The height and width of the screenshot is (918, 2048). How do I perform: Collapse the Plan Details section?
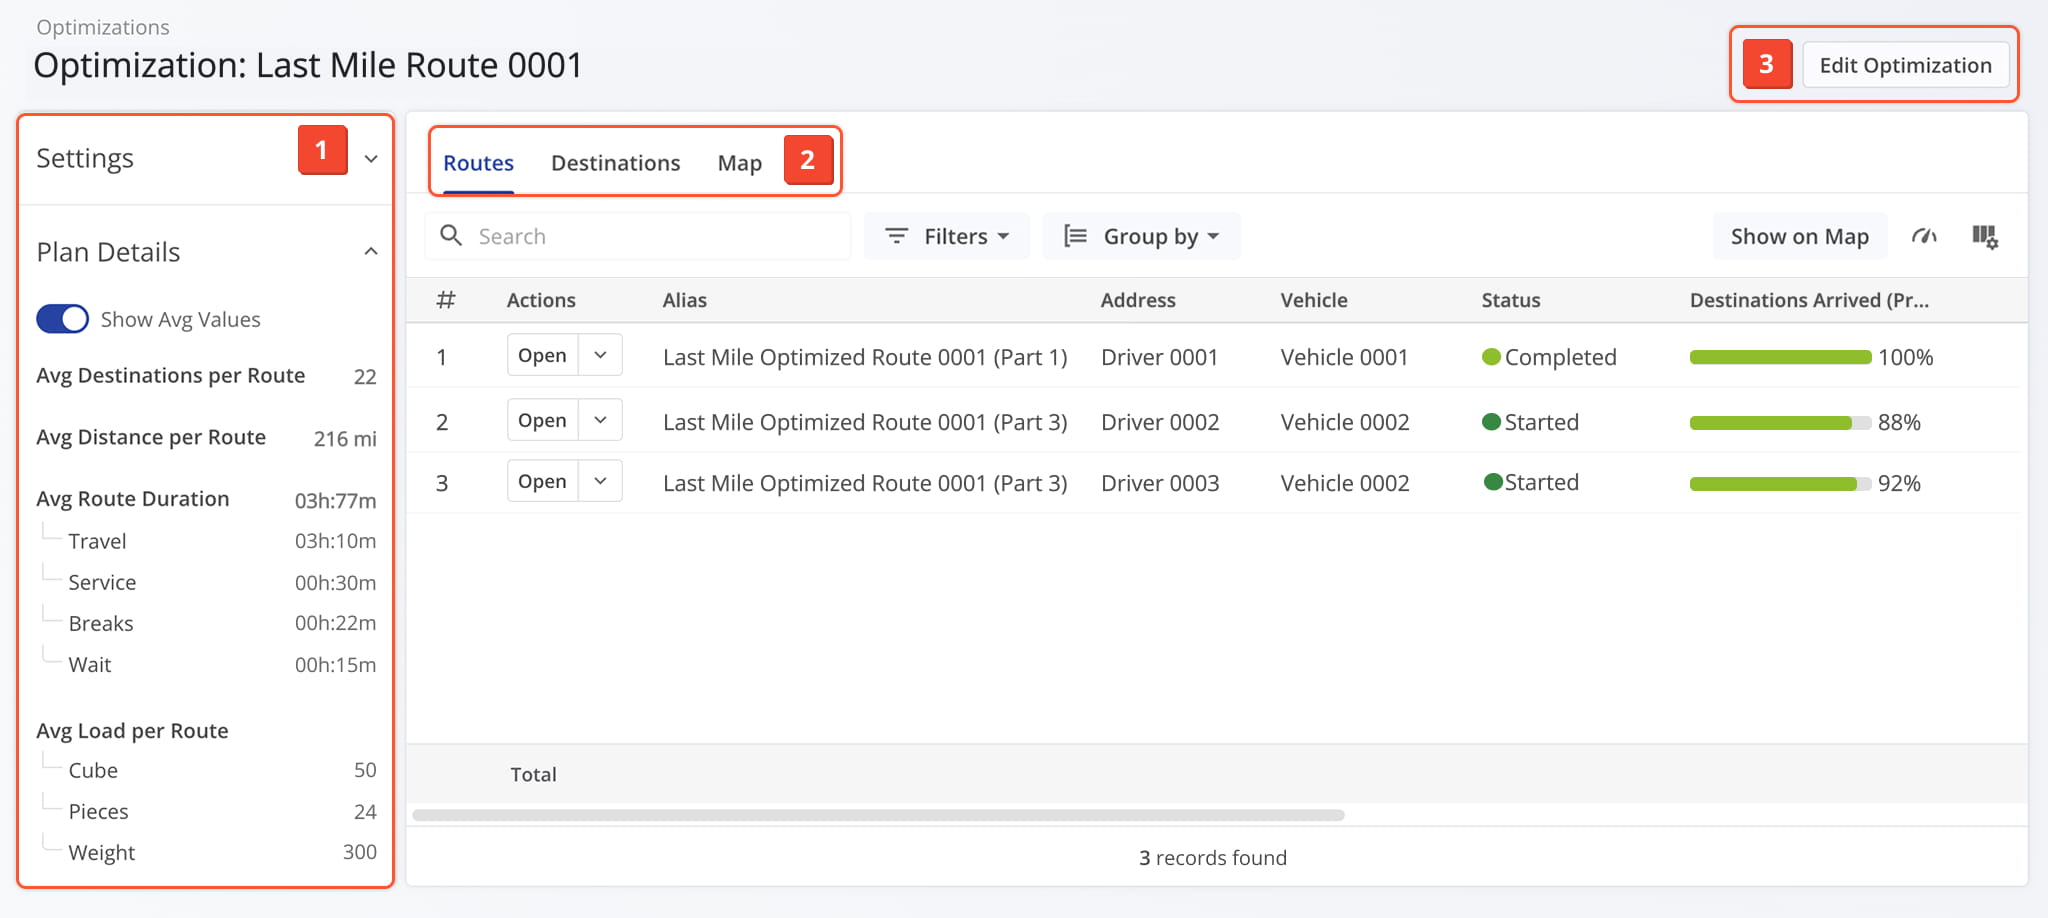(371, 252)
